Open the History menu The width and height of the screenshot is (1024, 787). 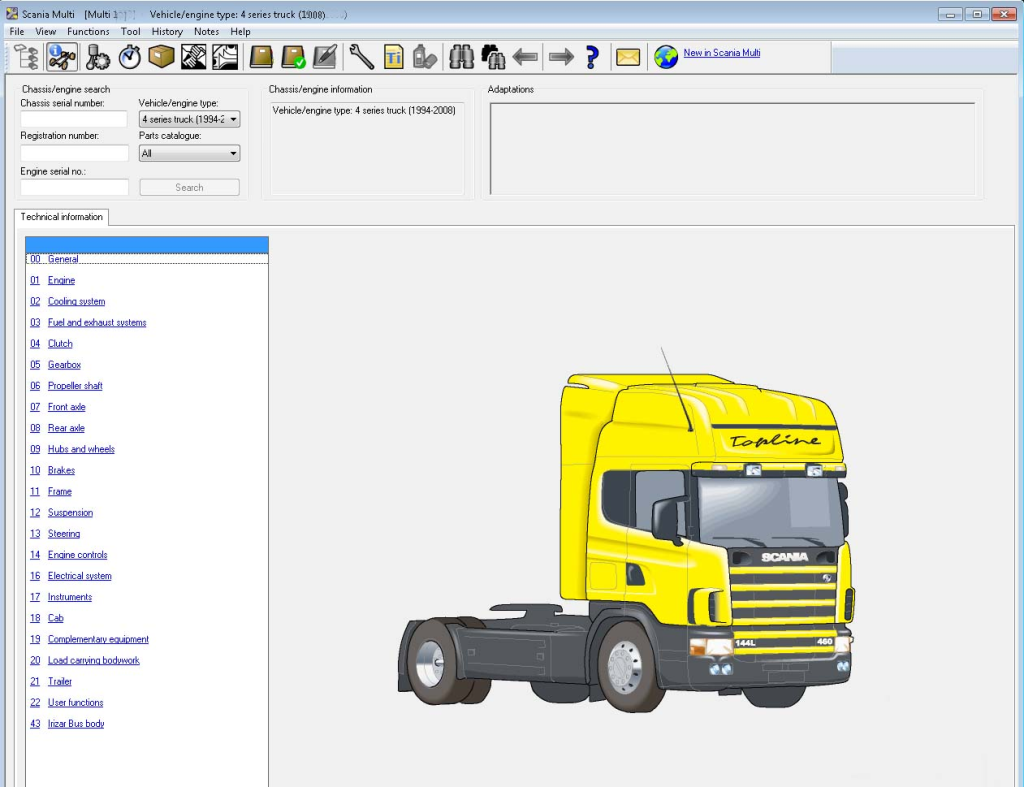click(167, 32)
